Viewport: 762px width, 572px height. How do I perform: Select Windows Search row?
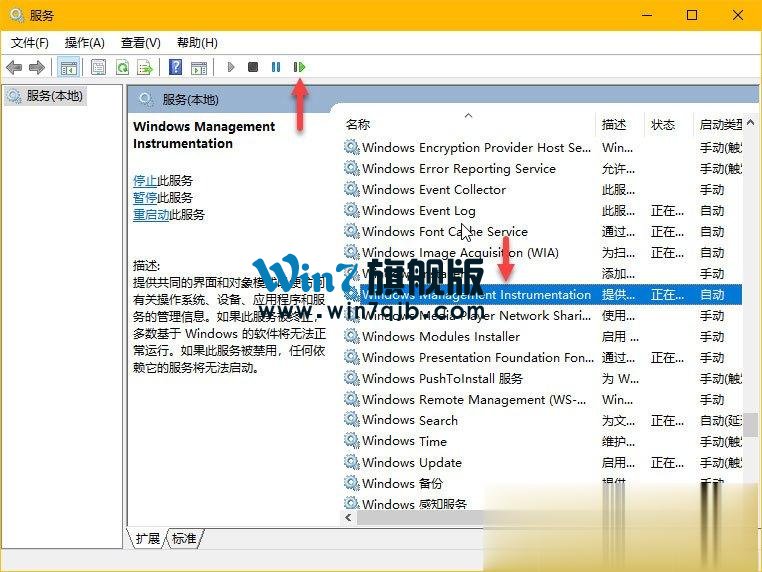click(x=542, y=420)
